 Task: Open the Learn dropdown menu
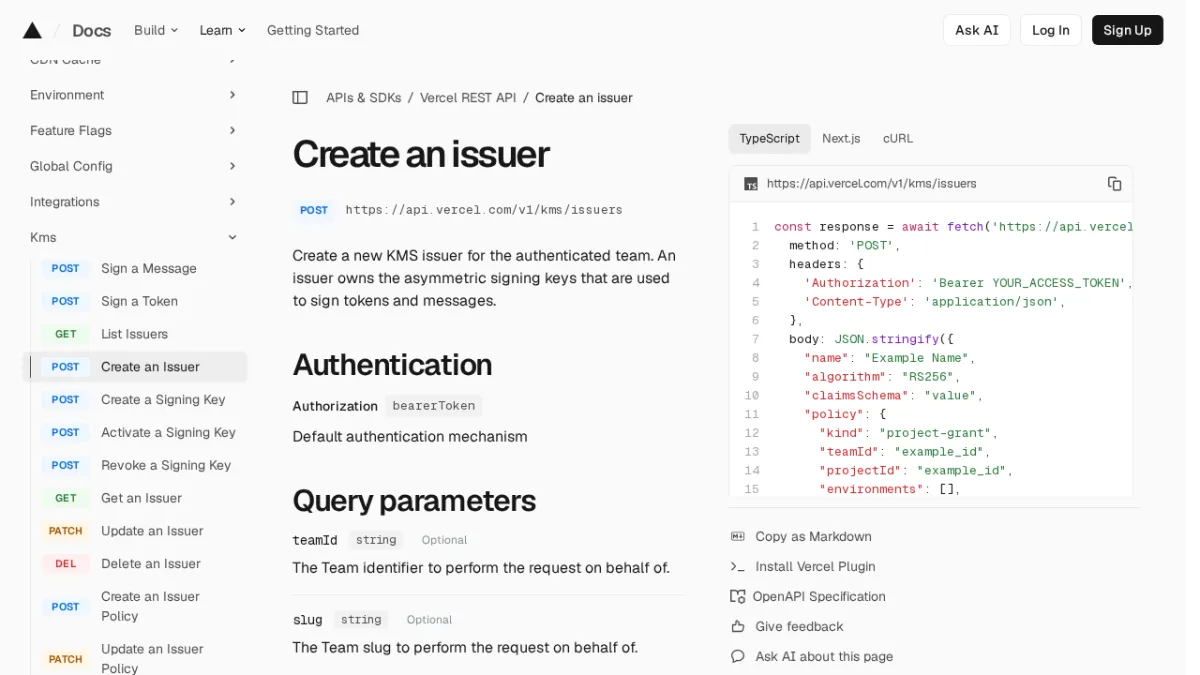click(222, 30)
